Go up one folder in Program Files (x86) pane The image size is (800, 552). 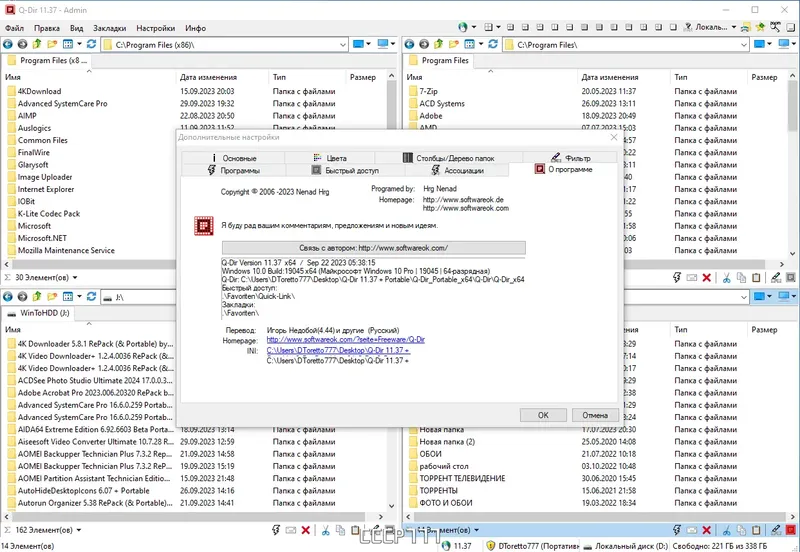[x=37, y=44]
